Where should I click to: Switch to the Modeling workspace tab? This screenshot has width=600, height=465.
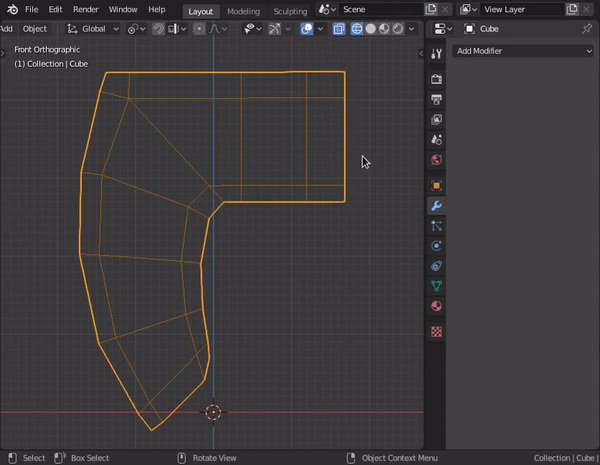[243, 11]
